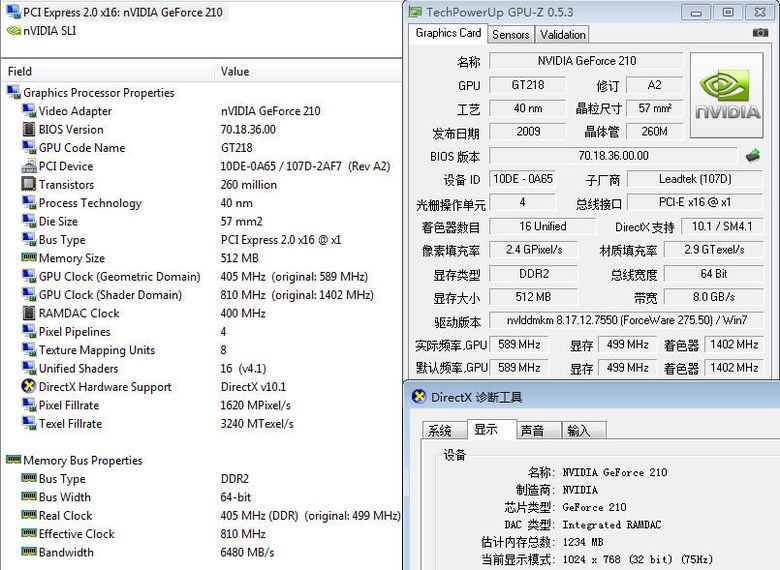Click the Effective Clock memory icon

click(29, 533)
